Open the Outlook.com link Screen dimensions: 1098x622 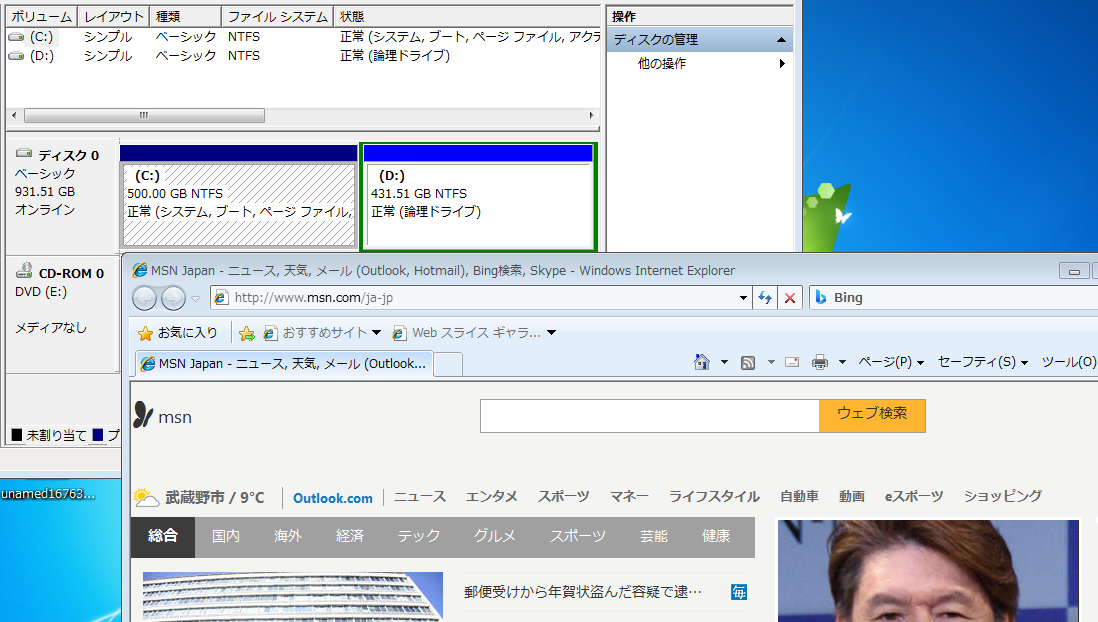(x=333, y=498)
